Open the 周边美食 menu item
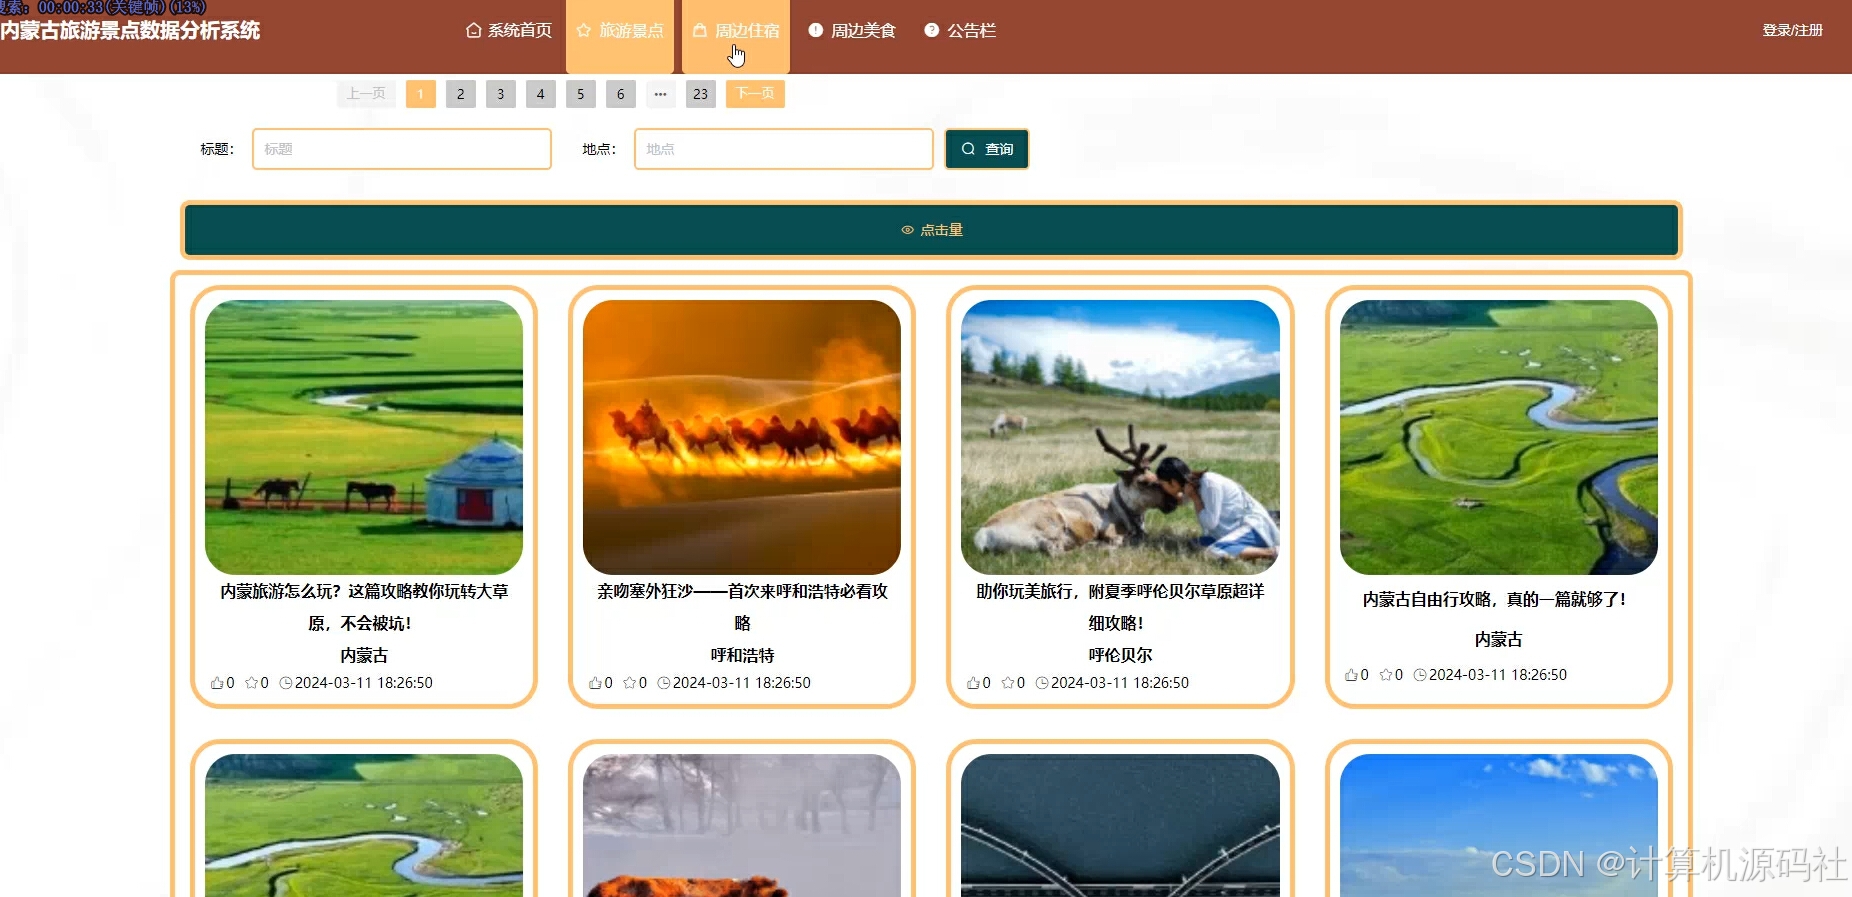This screenshot has width=1852, height=897. pos(852,31)
